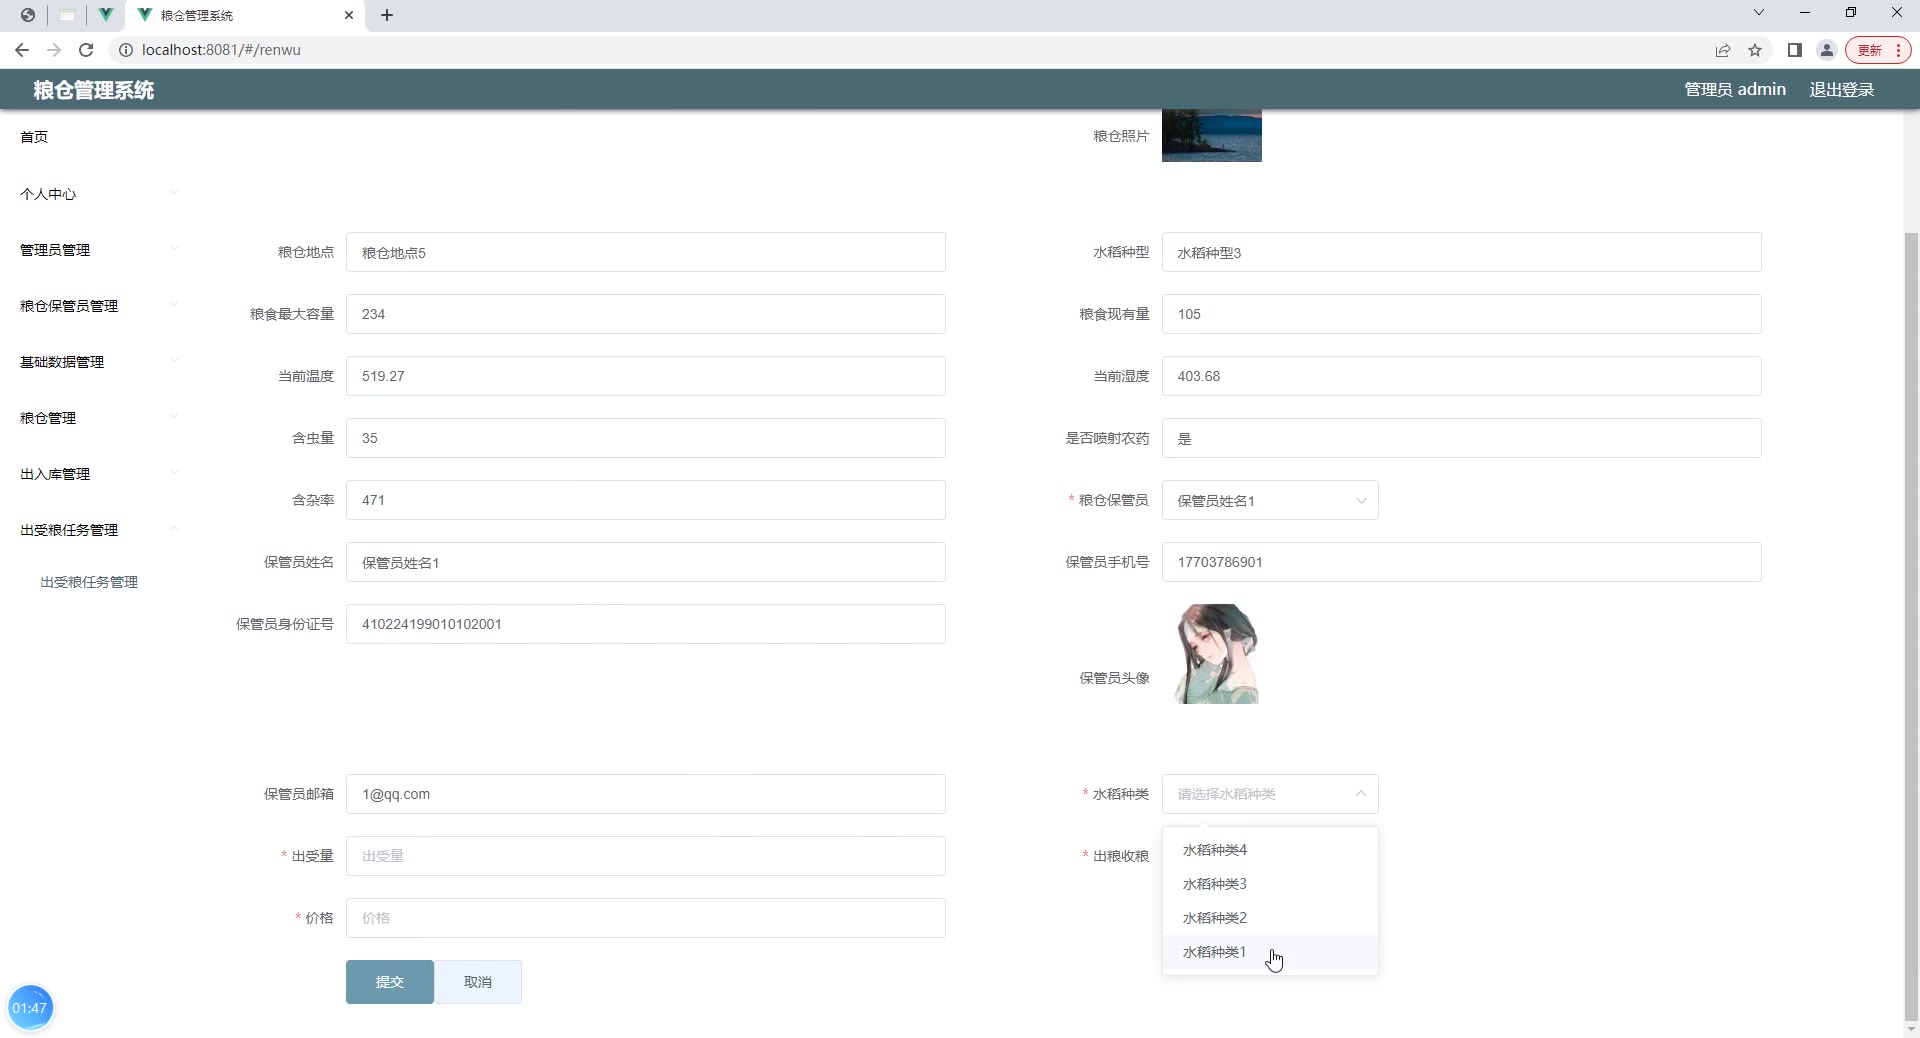Expand 个人中心 sidebar menu
1920x1038 pixels.
point(100,194)
